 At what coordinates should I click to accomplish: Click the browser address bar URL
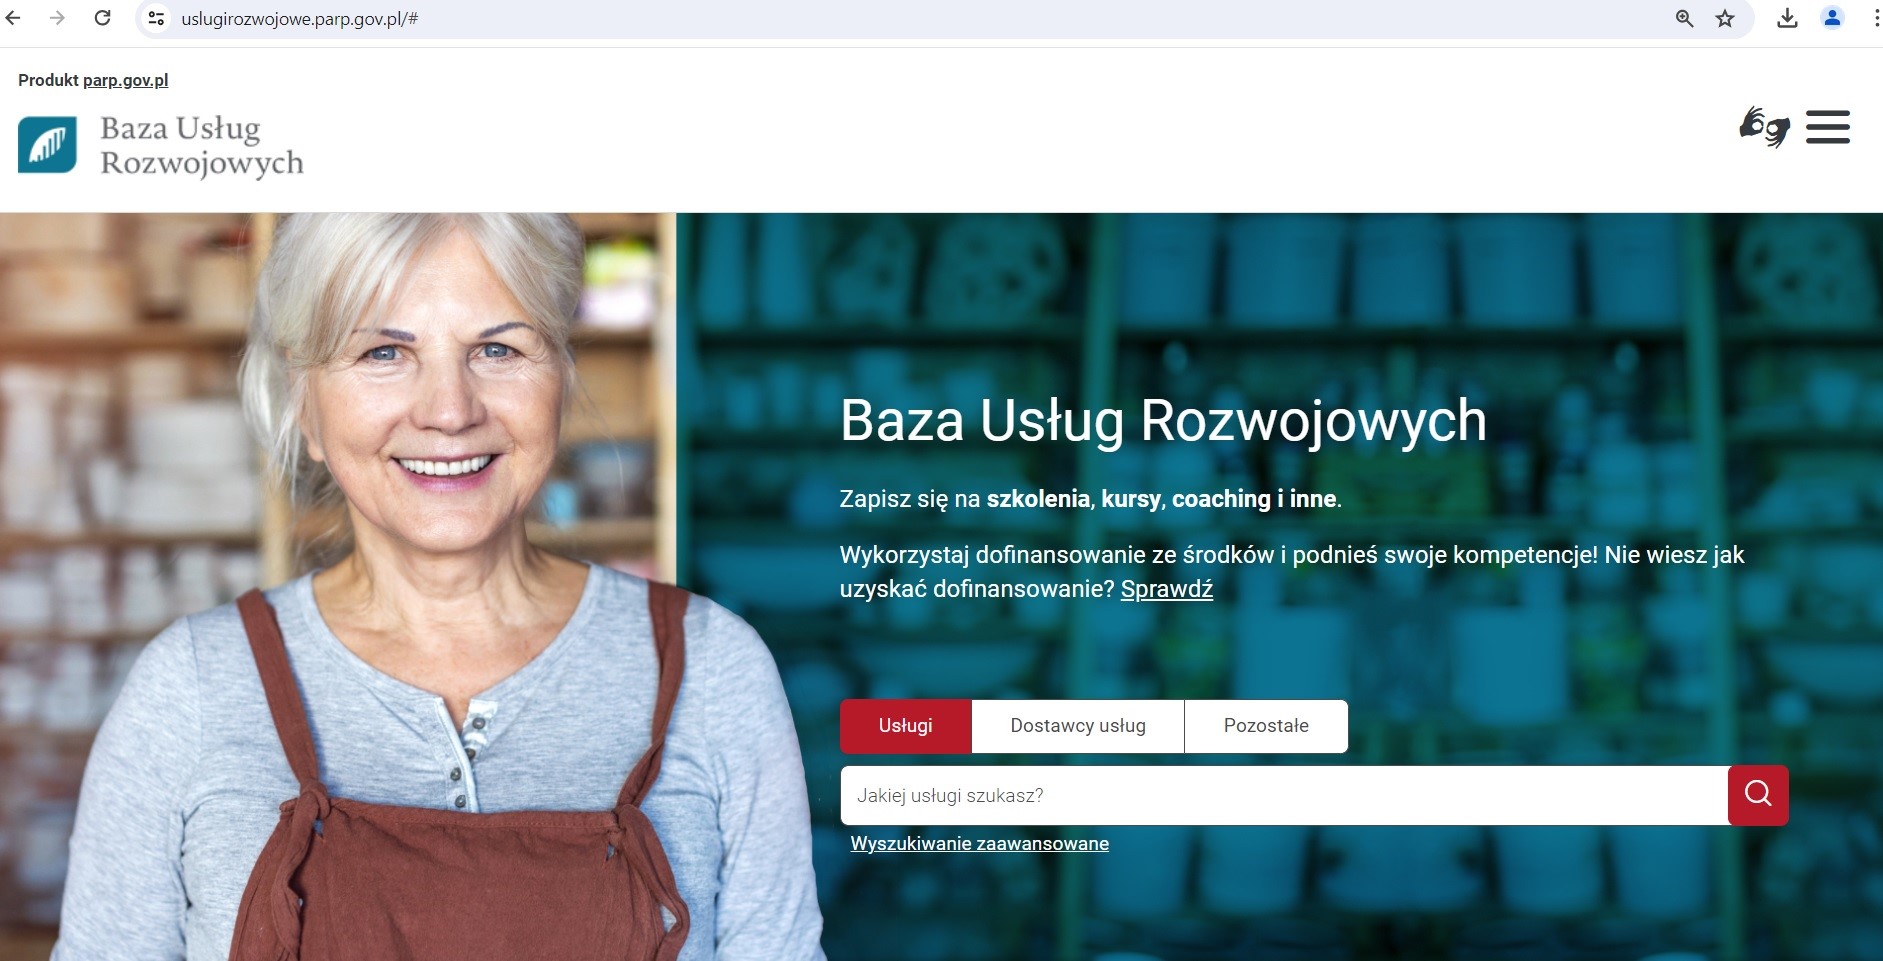[x=300, y=18]
